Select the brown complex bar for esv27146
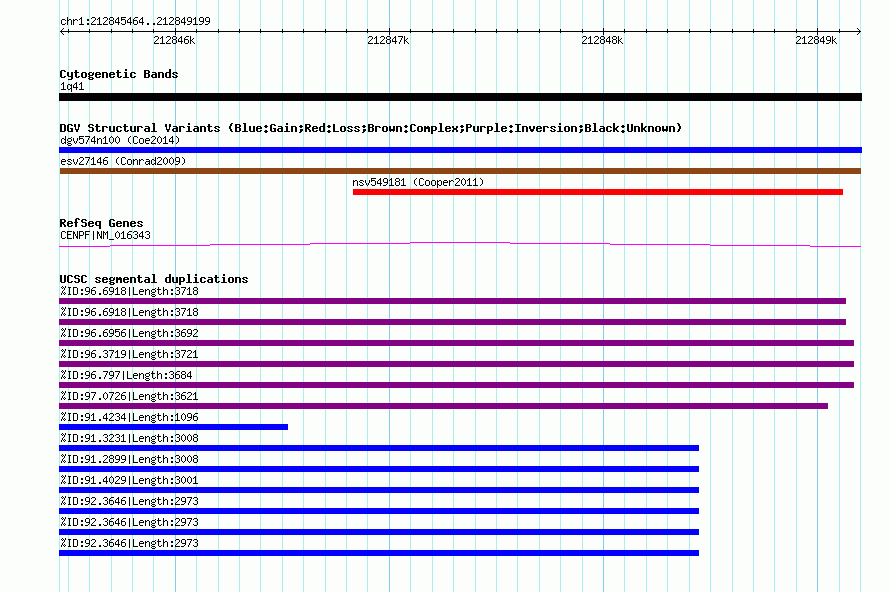 pos(460,171)
